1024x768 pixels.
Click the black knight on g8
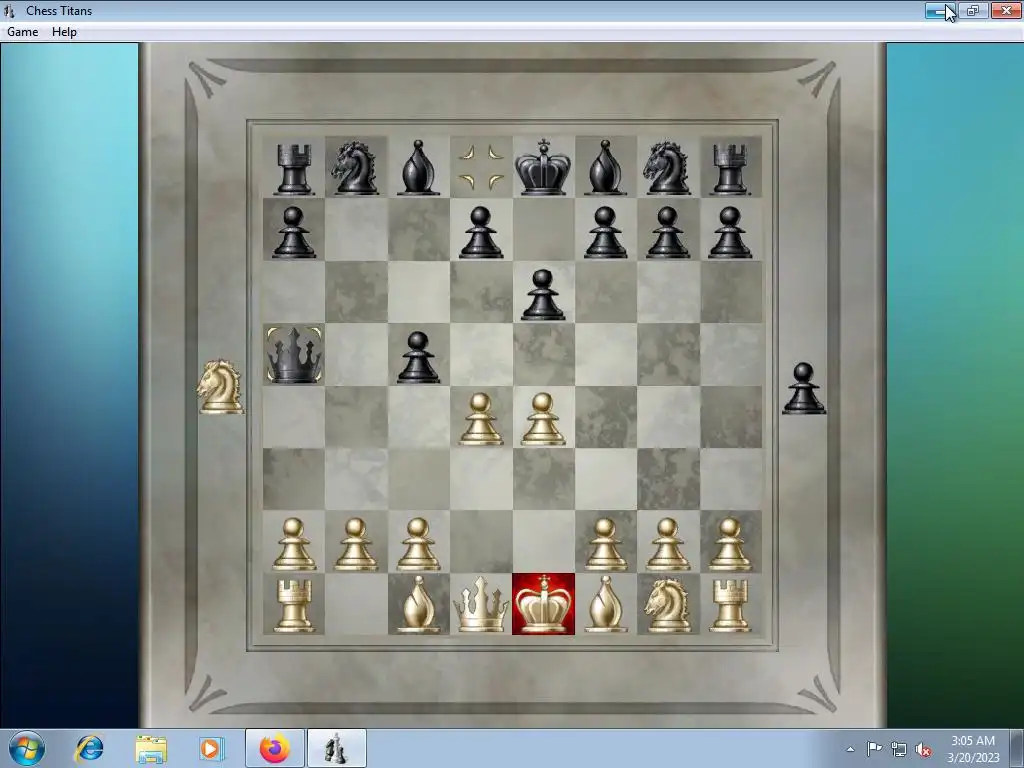coord(667,168)
